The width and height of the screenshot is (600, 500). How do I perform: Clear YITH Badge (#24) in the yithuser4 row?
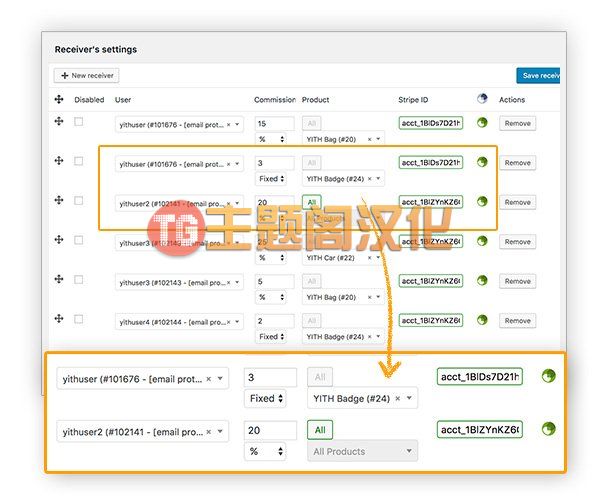(369, 337)
